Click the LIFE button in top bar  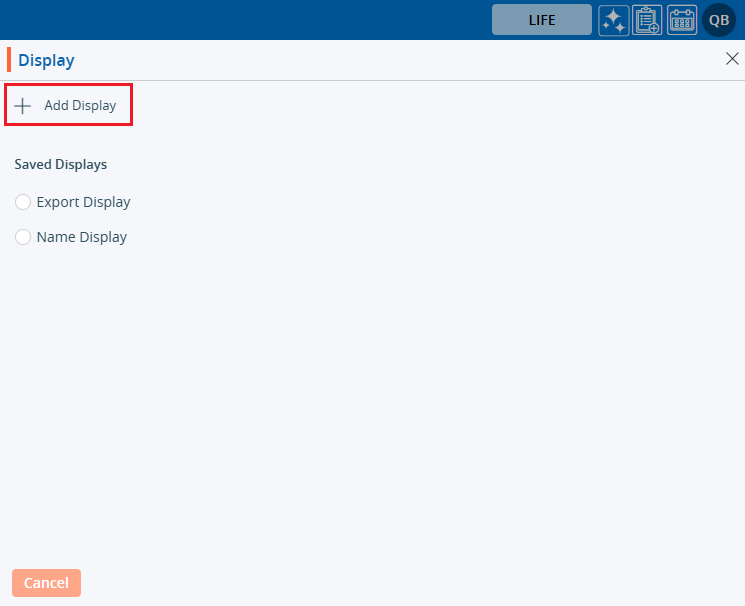point(541,20)
